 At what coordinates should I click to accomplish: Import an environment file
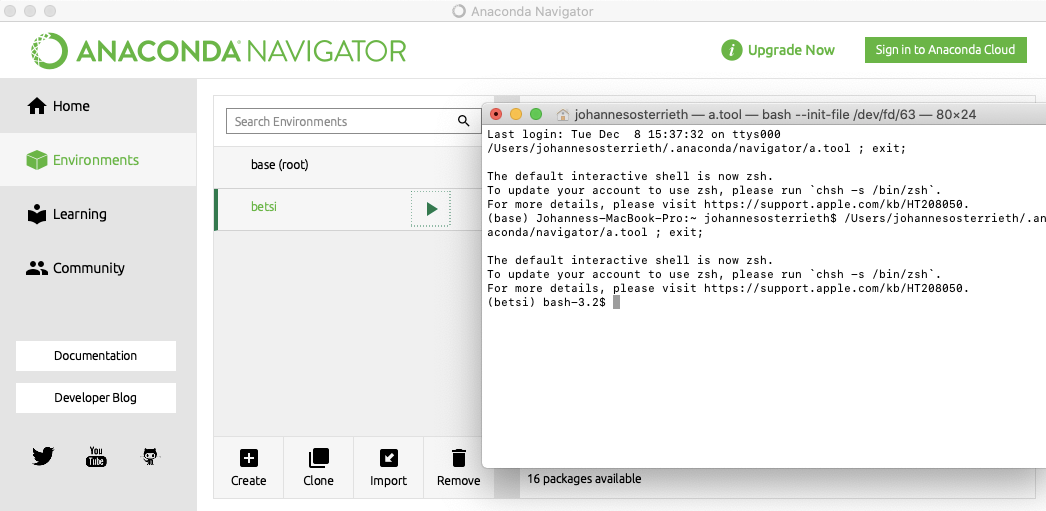(x=388, y=468)
